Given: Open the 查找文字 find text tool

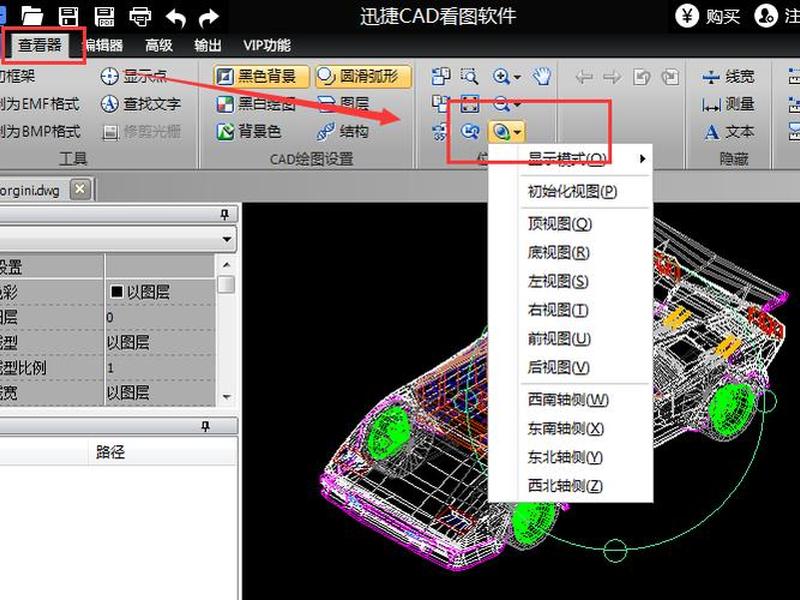Looking at the screenshot, I should tap(141, 104).
